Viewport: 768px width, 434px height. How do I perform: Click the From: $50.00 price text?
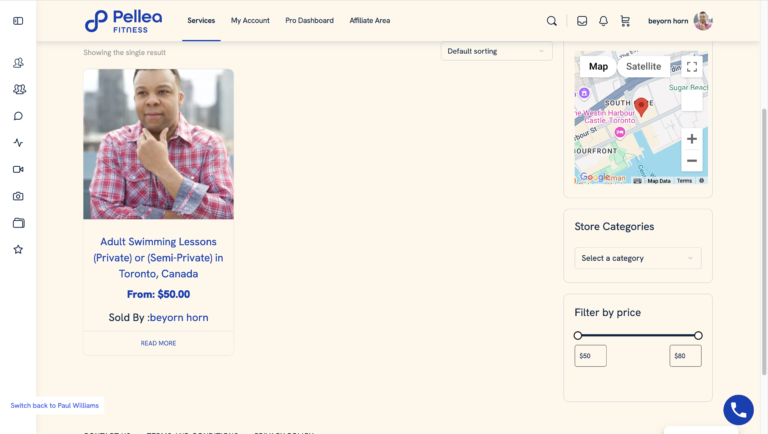point(158,294)
